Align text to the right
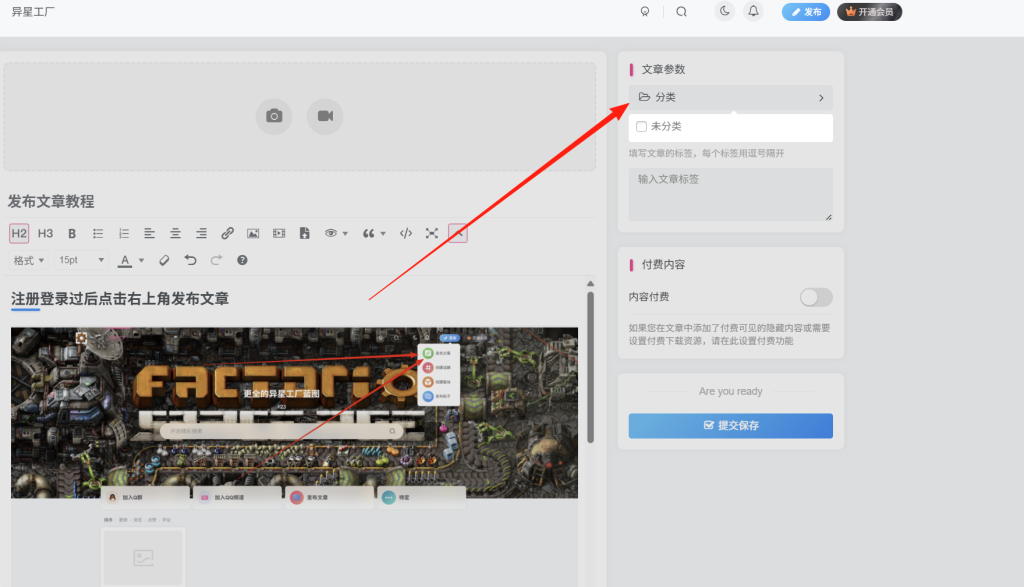 click(201, 233)
